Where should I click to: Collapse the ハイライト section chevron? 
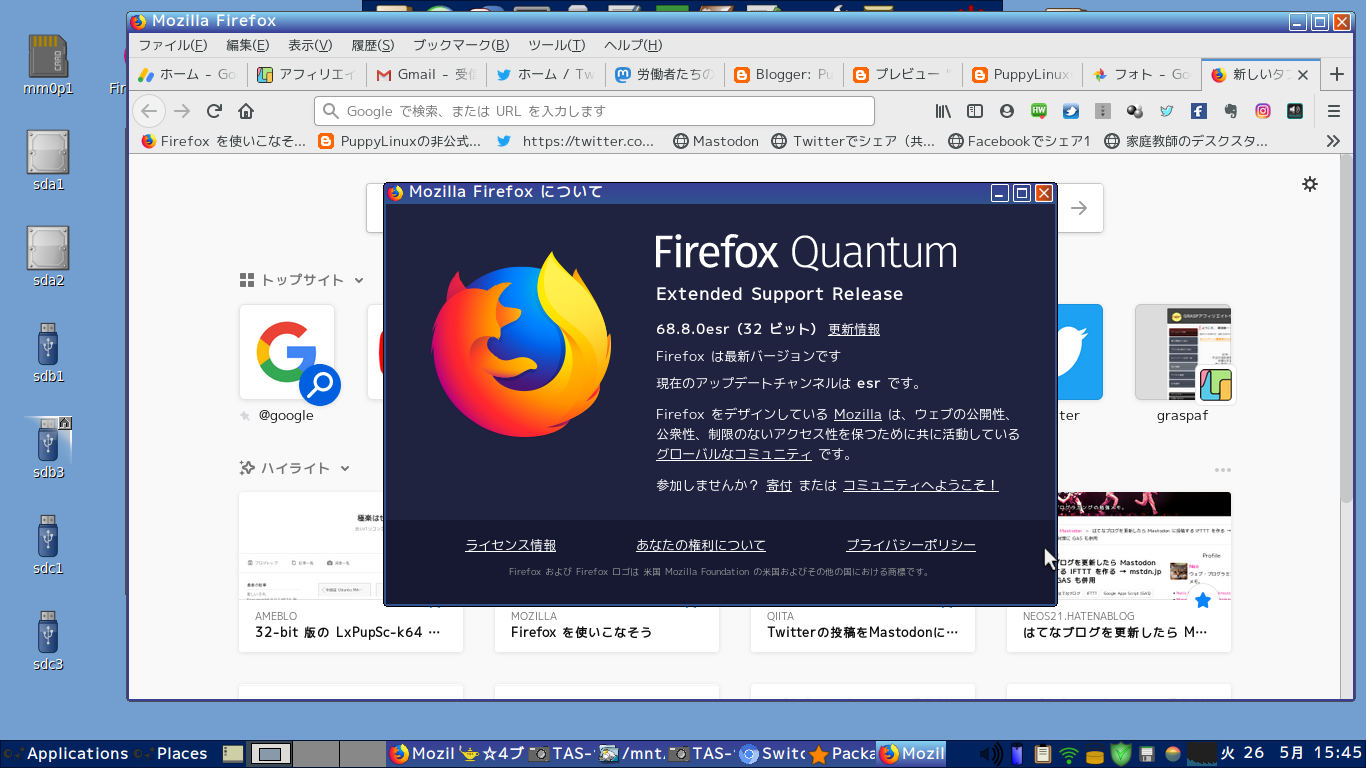pyautogui.click(x=345, y=469)
